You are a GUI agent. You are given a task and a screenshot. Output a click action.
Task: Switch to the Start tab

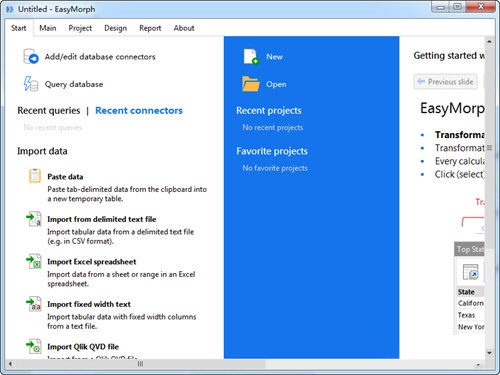tap(19, 28)
